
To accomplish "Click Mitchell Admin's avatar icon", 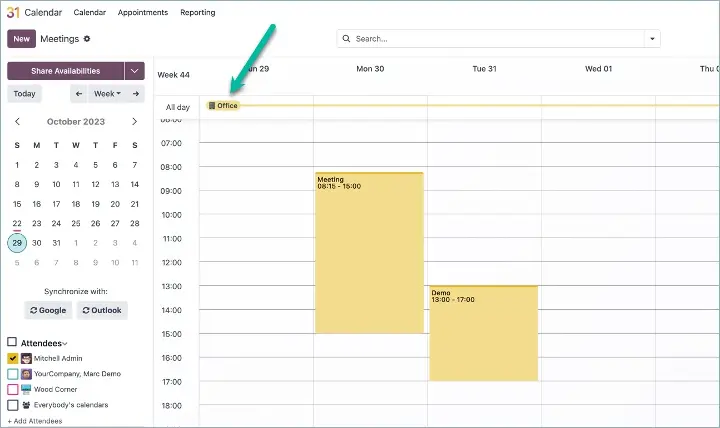I will (26, 358).
